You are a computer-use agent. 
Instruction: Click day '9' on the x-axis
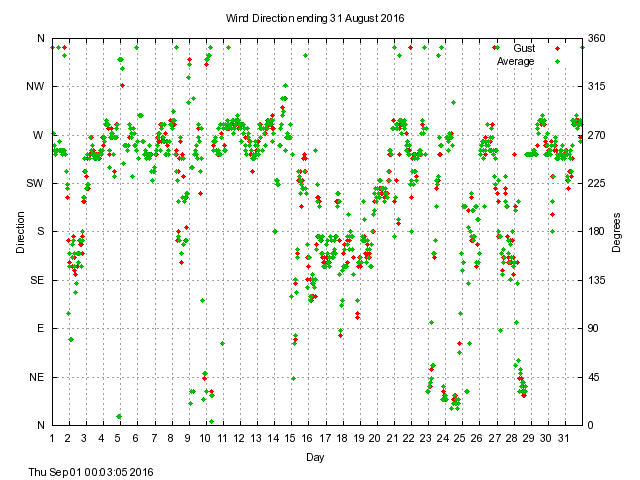tap(187, 438)
